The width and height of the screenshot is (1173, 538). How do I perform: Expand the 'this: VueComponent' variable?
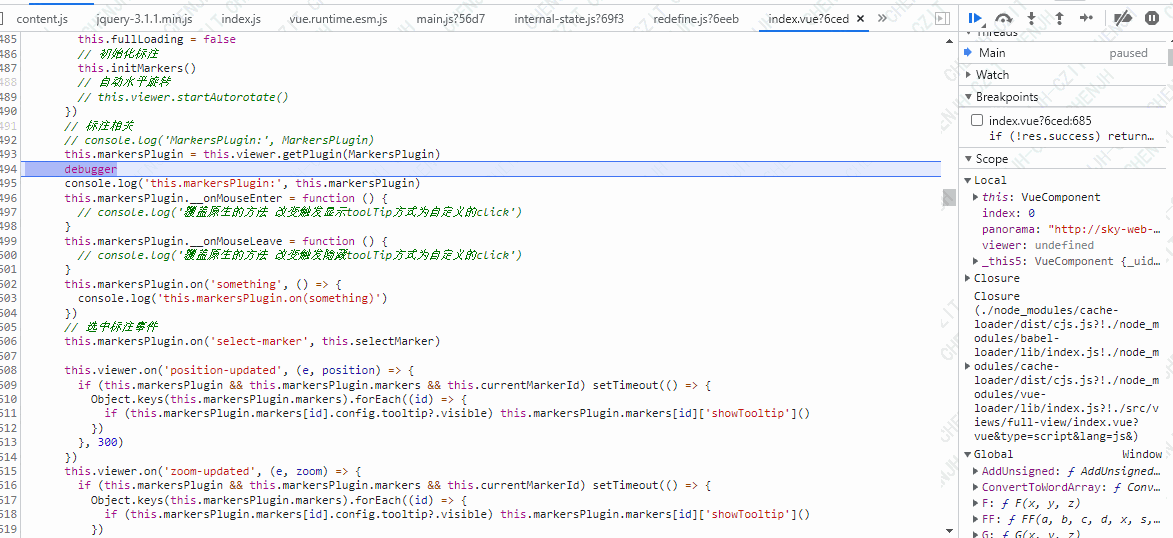976,198
